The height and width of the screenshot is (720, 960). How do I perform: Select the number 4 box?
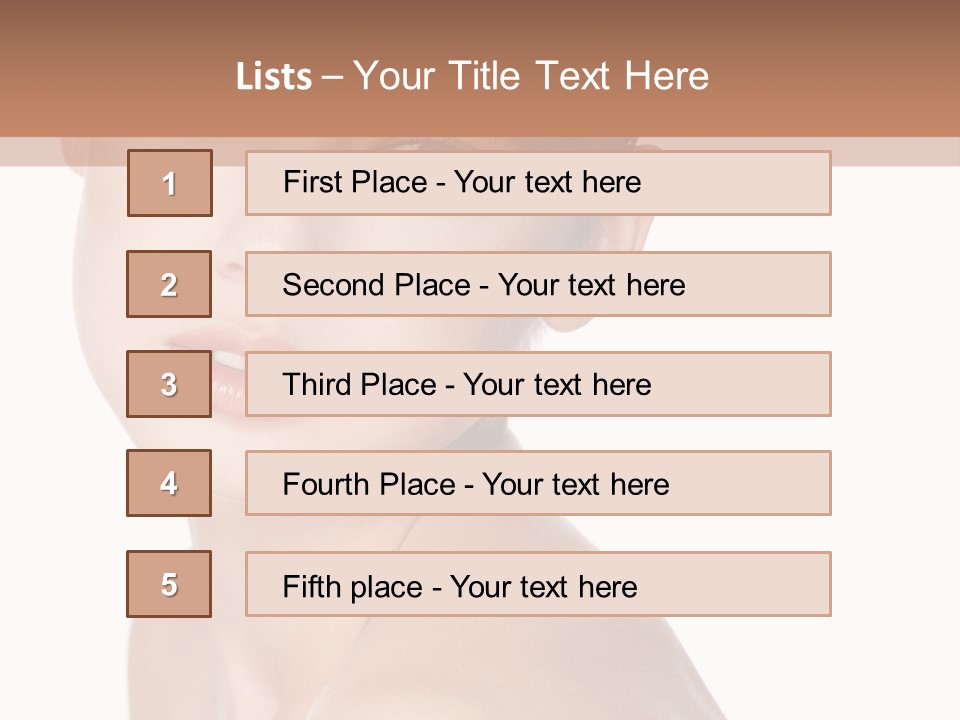(x=169, y=483)
